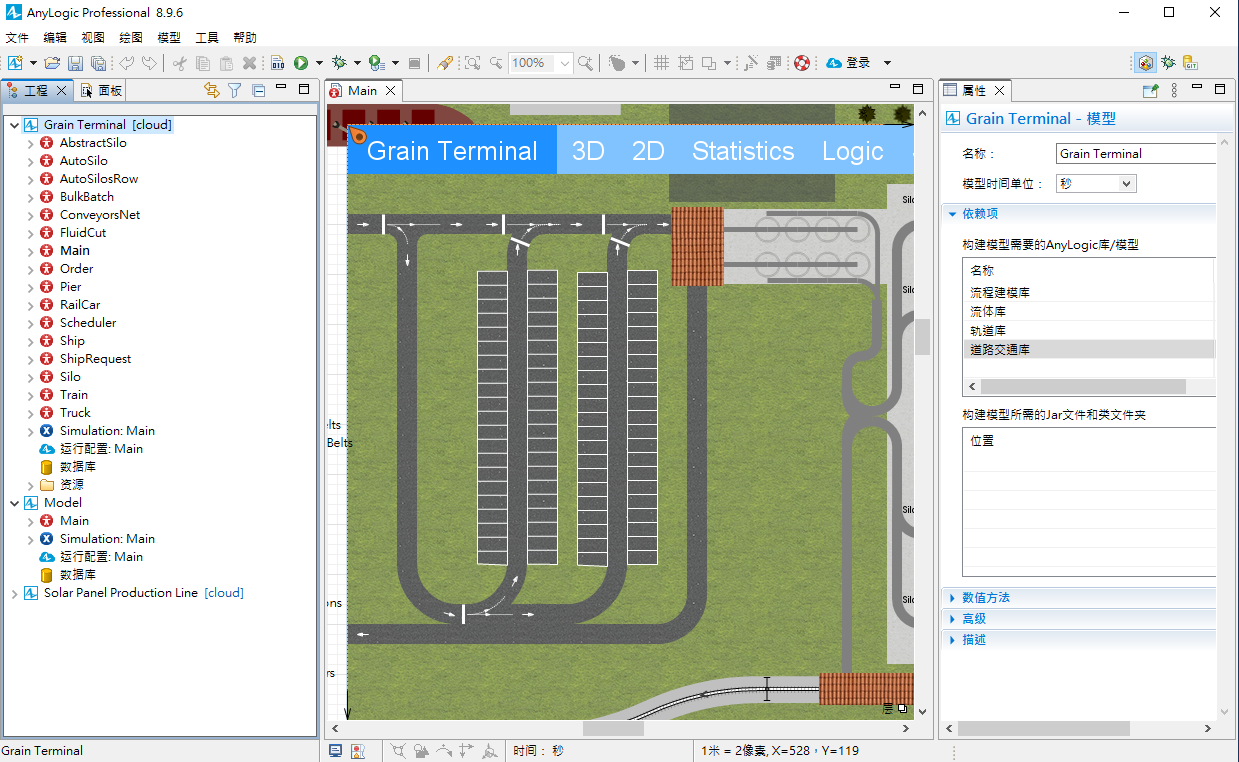Click the Zoom Out magnifier icon
Viewport: 1239px width, 762px height.
(496, 63)
